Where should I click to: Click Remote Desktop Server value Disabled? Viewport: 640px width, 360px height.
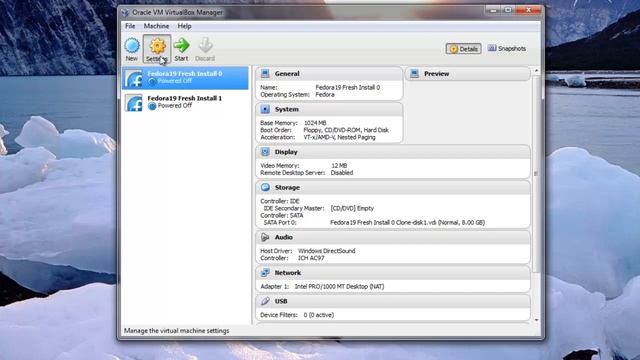[342, 173]
